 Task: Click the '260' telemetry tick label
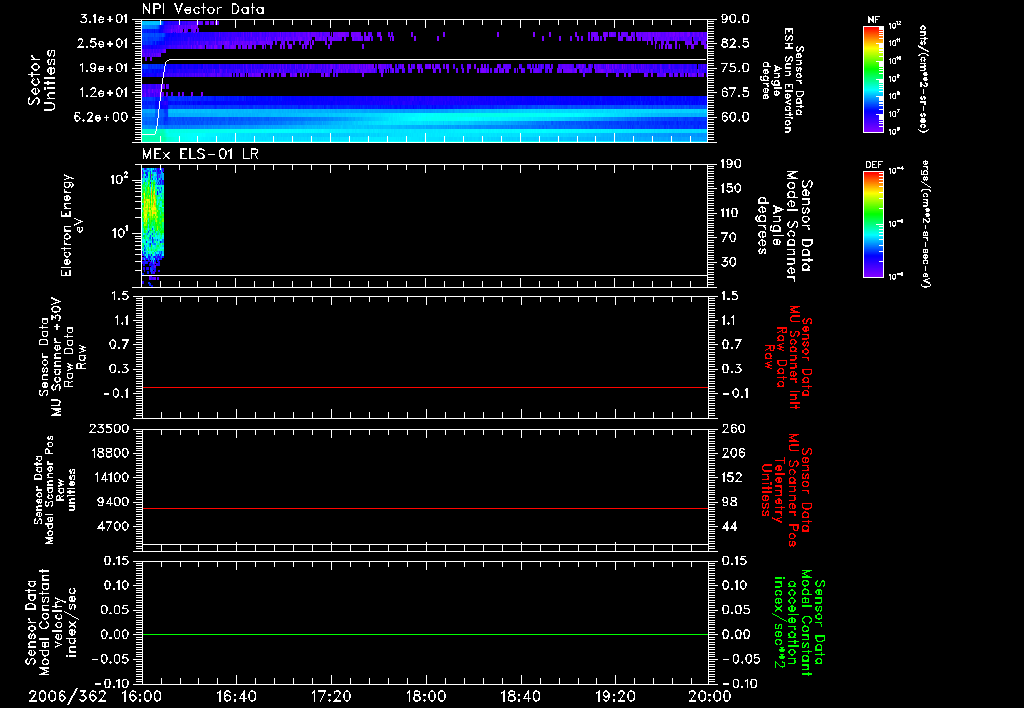[732, 428]
